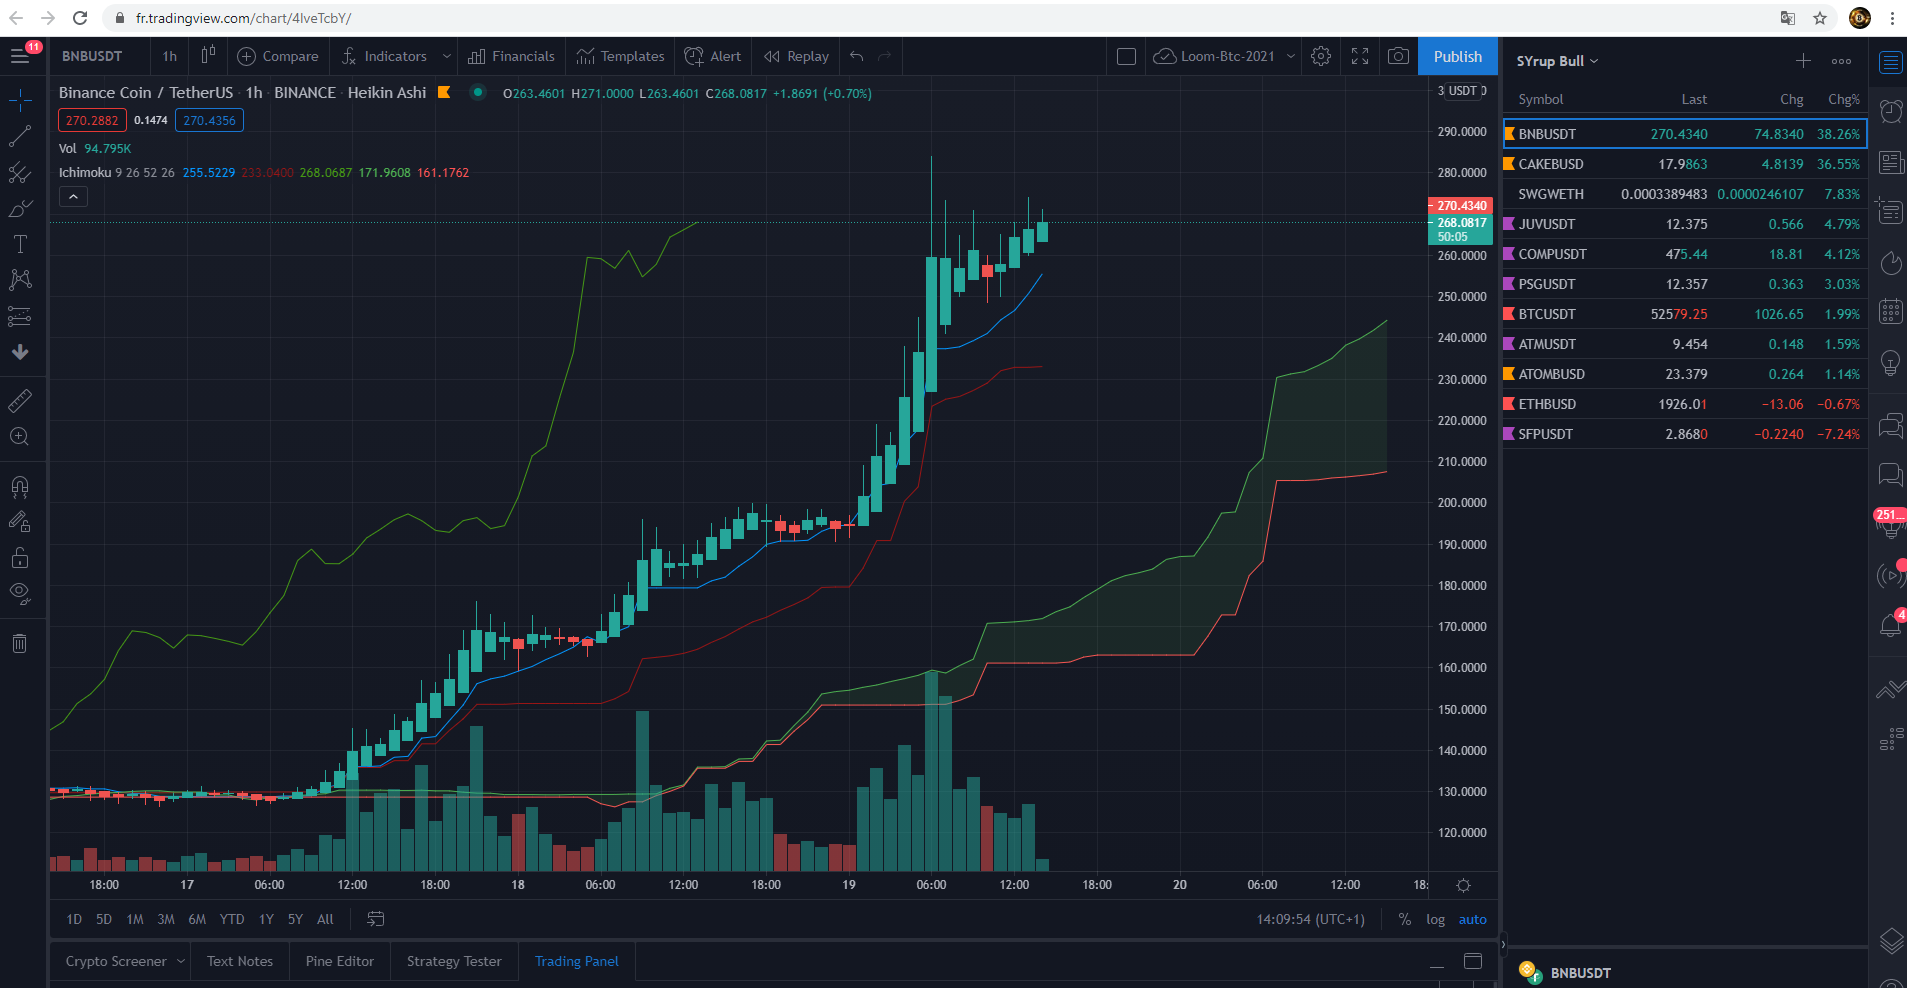Select the text annotation tool
Screen dimensions: 1907x988
[x=20, y=244]
